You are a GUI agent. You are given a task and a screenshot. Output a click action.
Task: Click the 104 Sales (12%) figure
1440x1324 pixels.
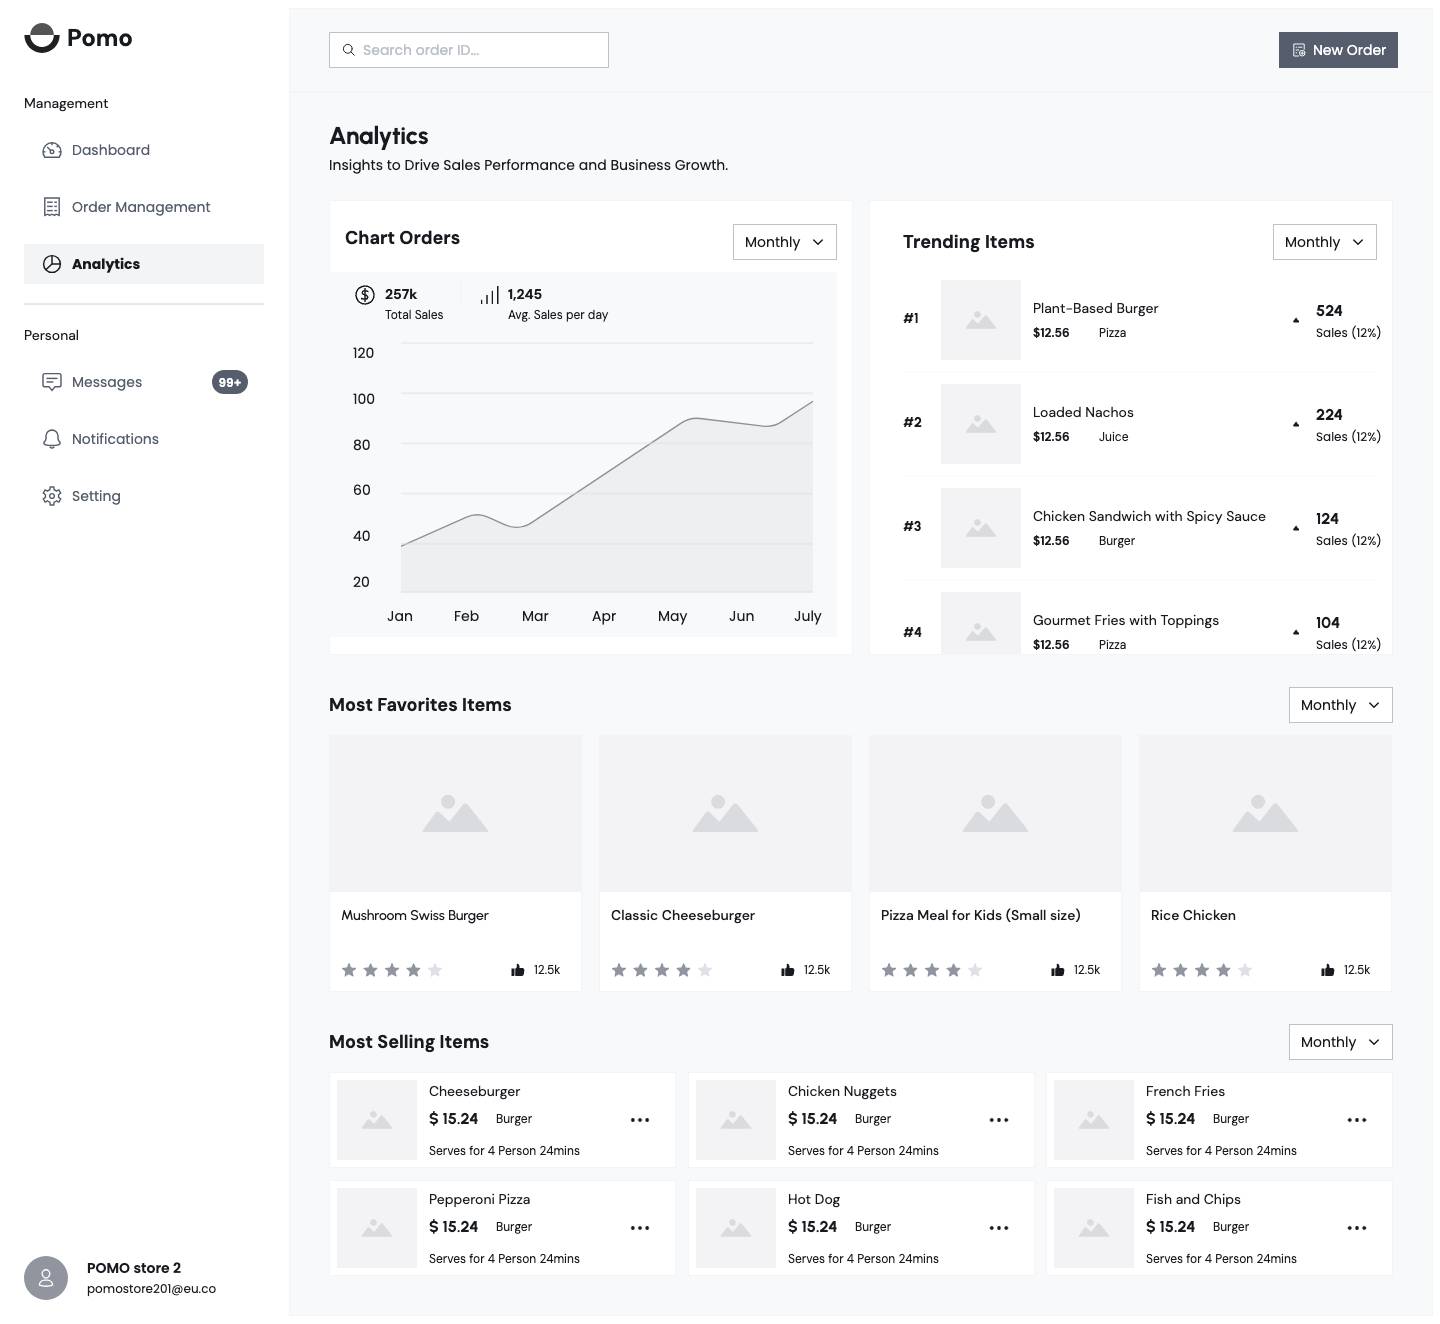tap(1348, 633)
